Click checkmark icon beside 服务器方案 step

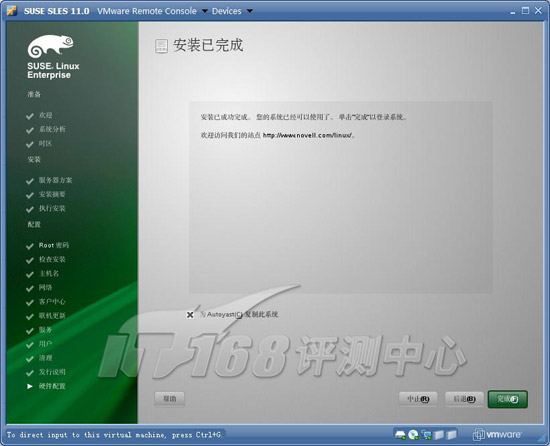tap(30, 181)
